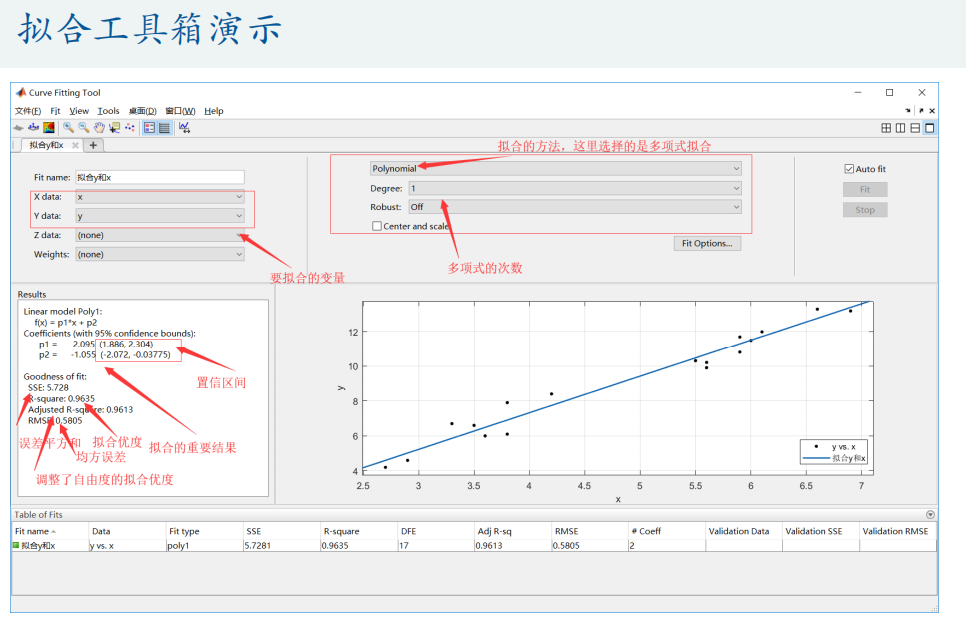Viewport: 966px width, 630px height.
Task: Expand the Degree dropdown
Action: coord(574,188)
